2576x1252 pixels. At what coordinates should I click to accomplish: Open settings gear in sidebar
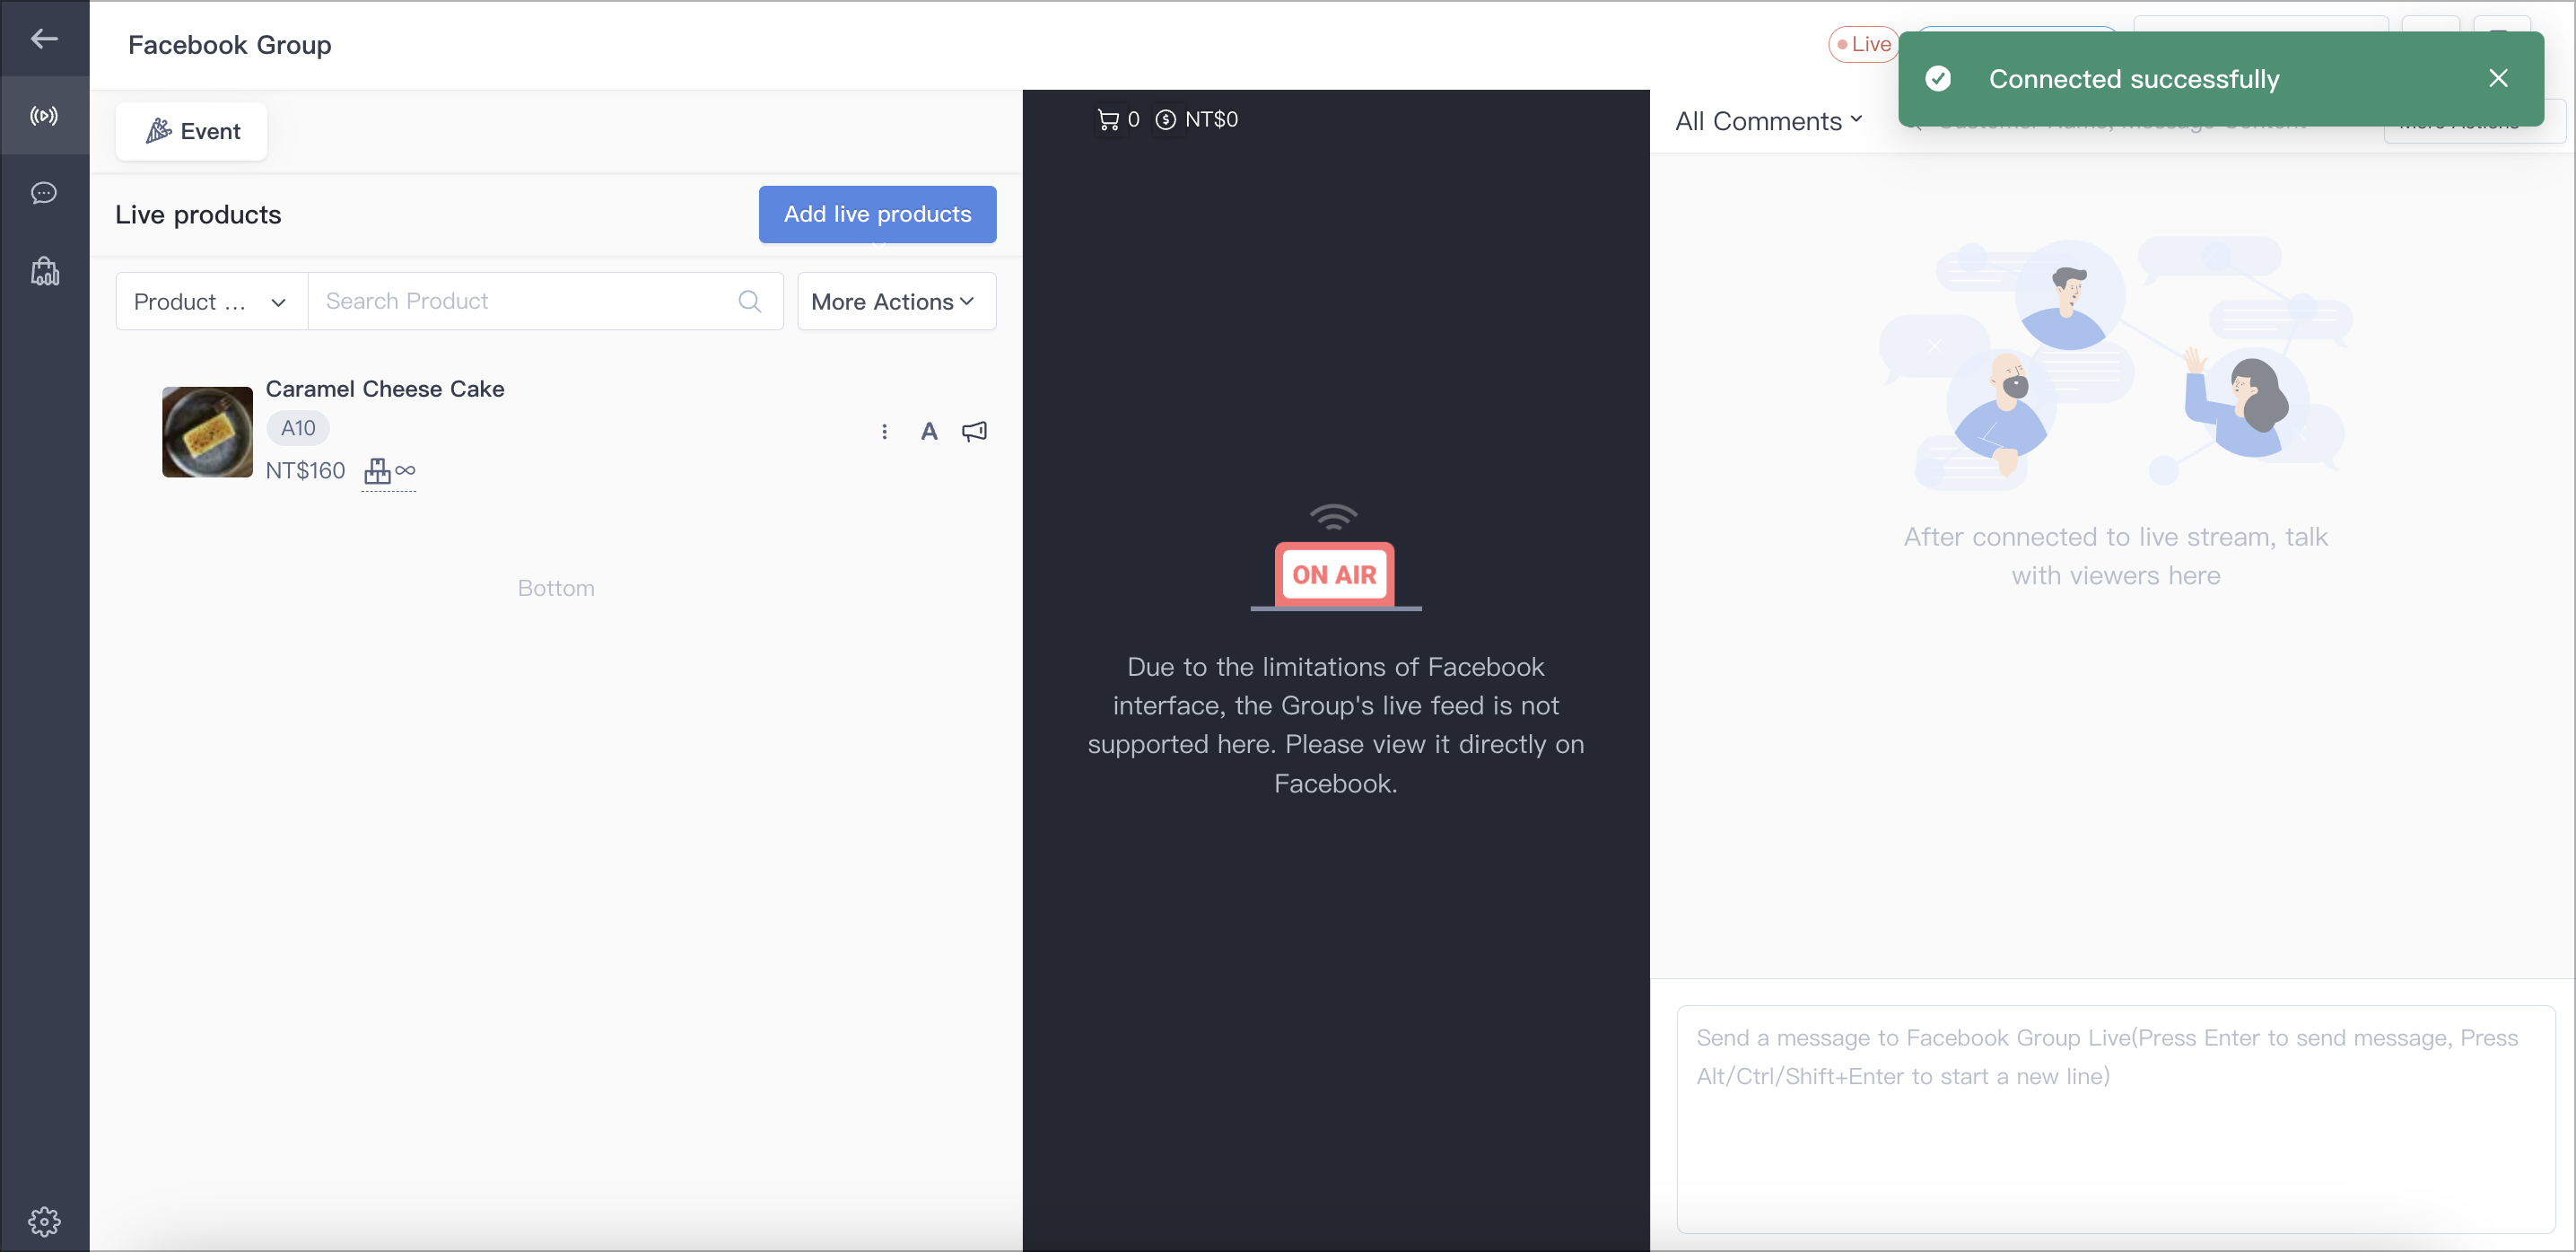[44, 1221]
